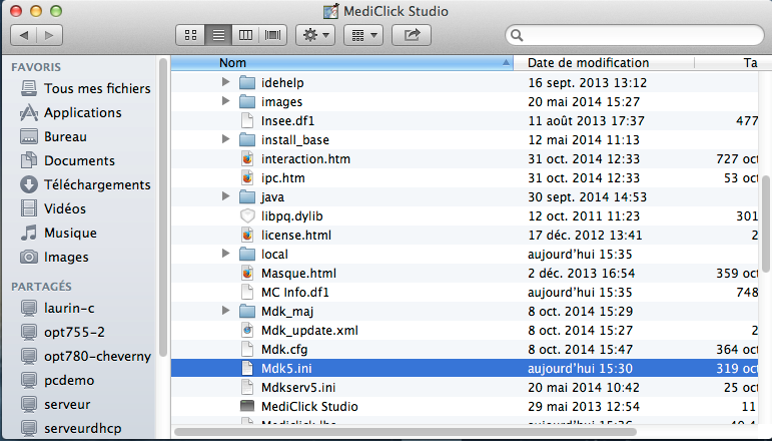
Task: Toggle list view mode button
Action: click(218, 35)
